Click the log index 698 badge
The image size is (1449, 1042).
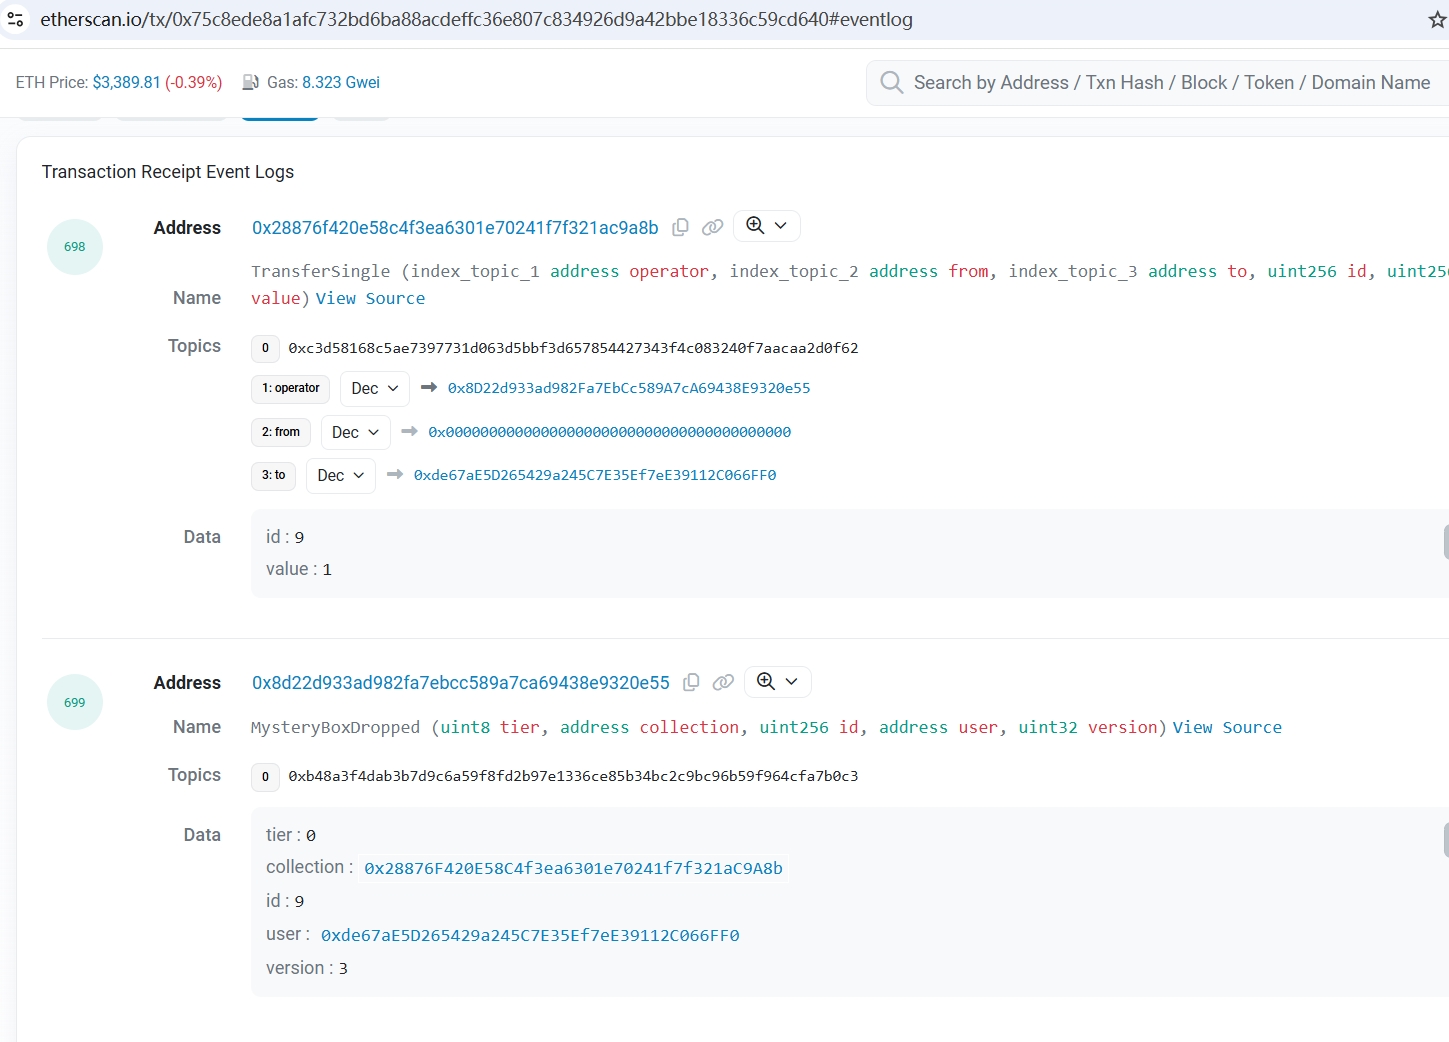point(75,247)
